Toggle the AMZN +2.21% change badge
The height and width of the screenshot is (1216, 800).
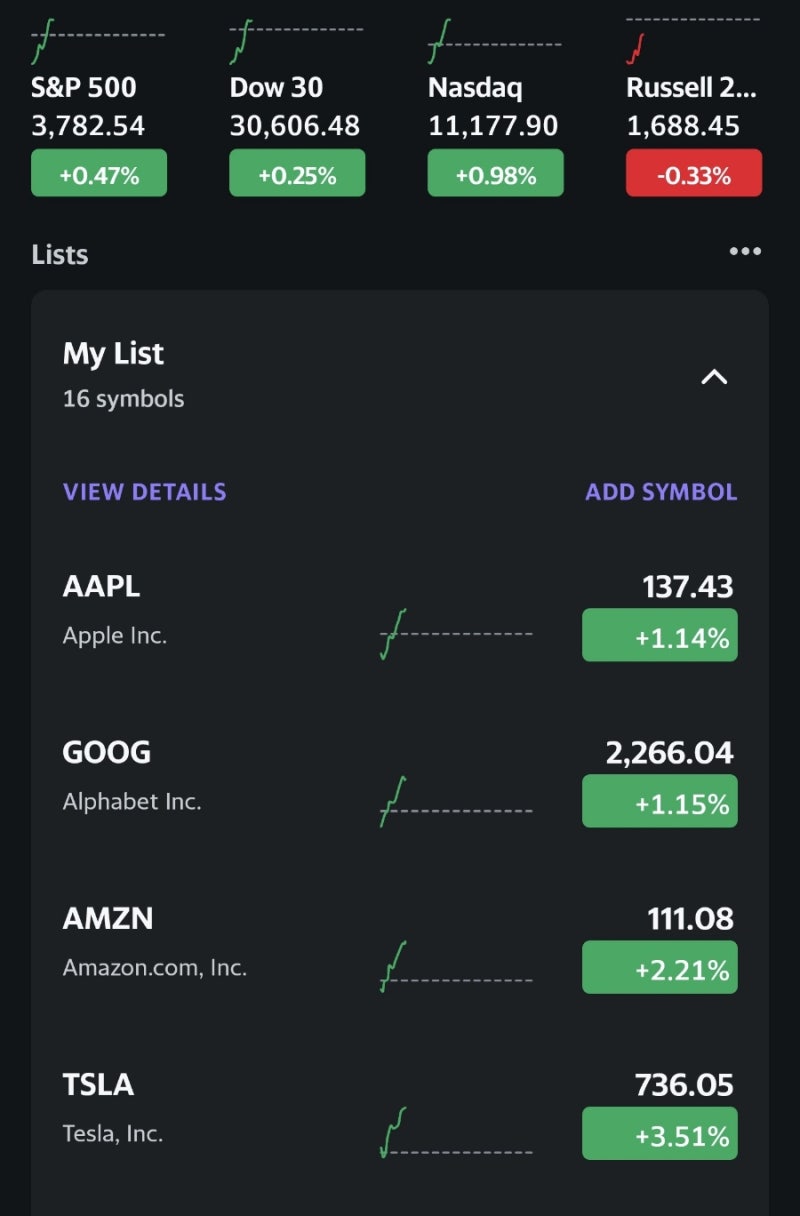click(x=660, y=968)
